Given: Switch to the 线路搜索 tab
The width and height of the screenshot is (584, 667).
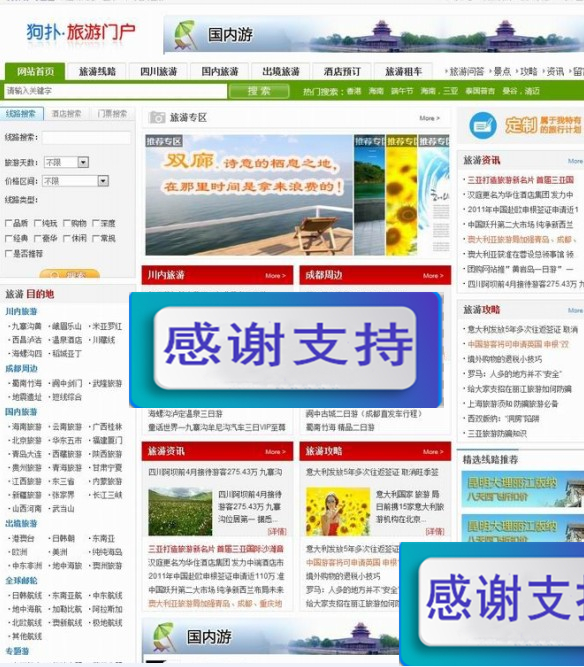Looking at the screenshot, I should (x=21, y=114).
